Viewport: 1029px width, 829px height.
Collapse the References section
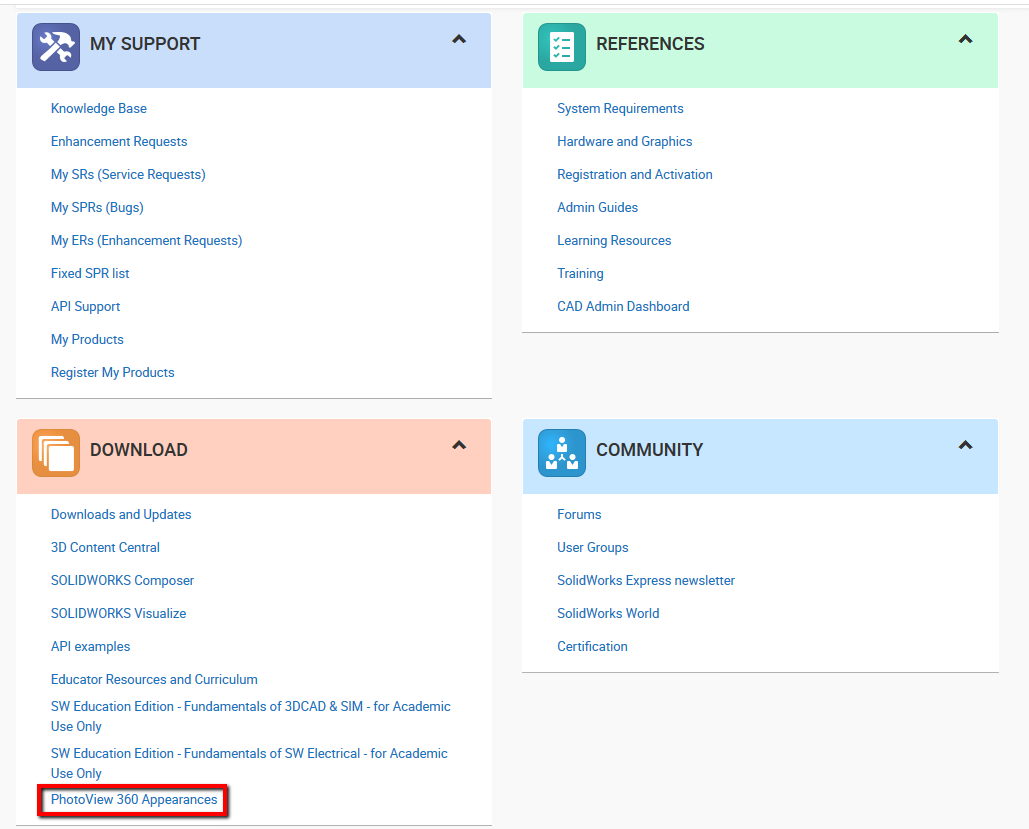[x=965, y=39]
